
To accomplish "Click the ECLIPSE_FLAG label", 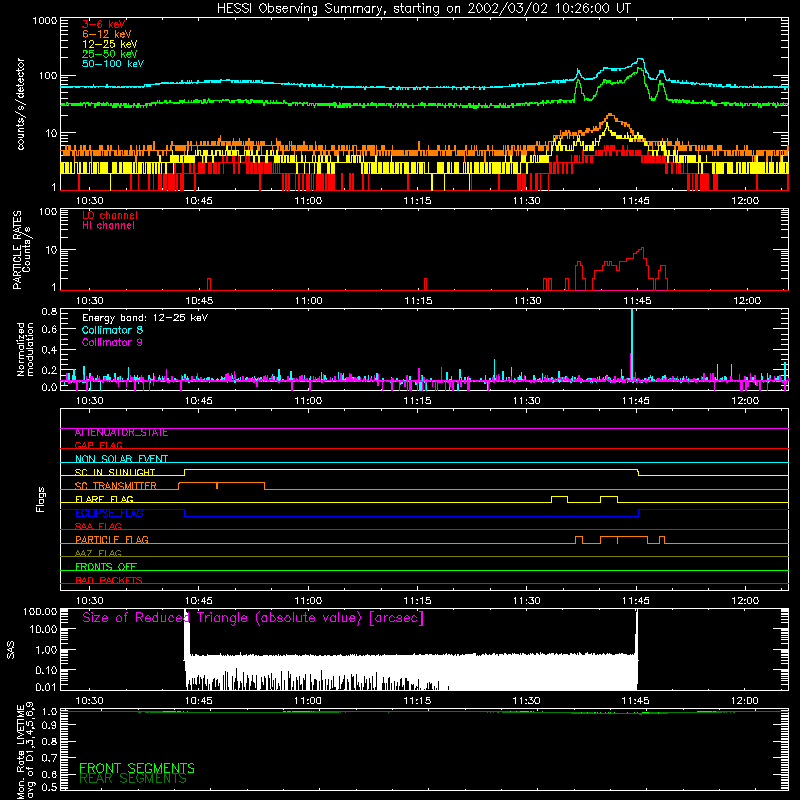I will coord(109,513).
